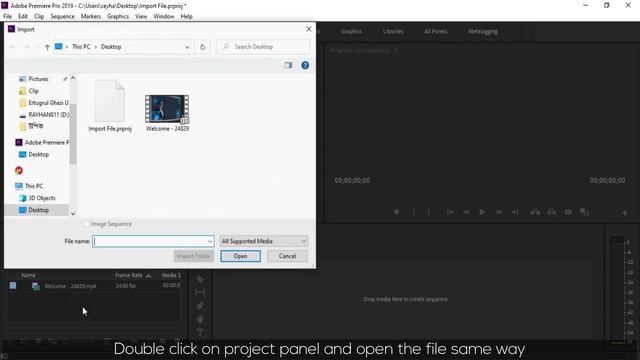
Task: Open the All Supported Media file type dropdown
Action: (x=264, y=241)
